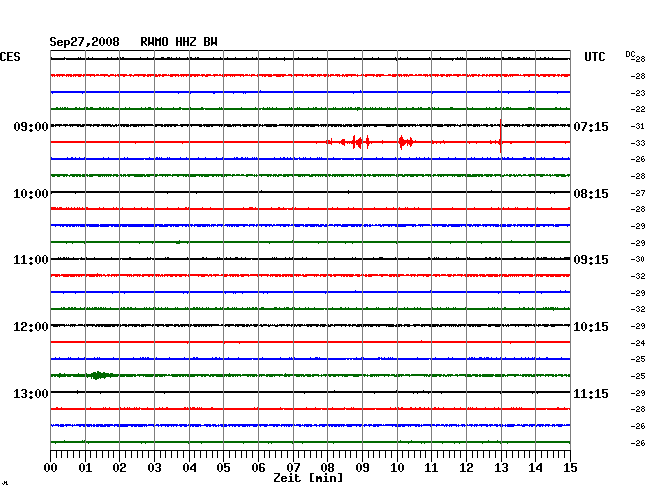This screenshot has width=650, height=494.
Task: Click the DC value -31
Action: [x=638, y=126]
